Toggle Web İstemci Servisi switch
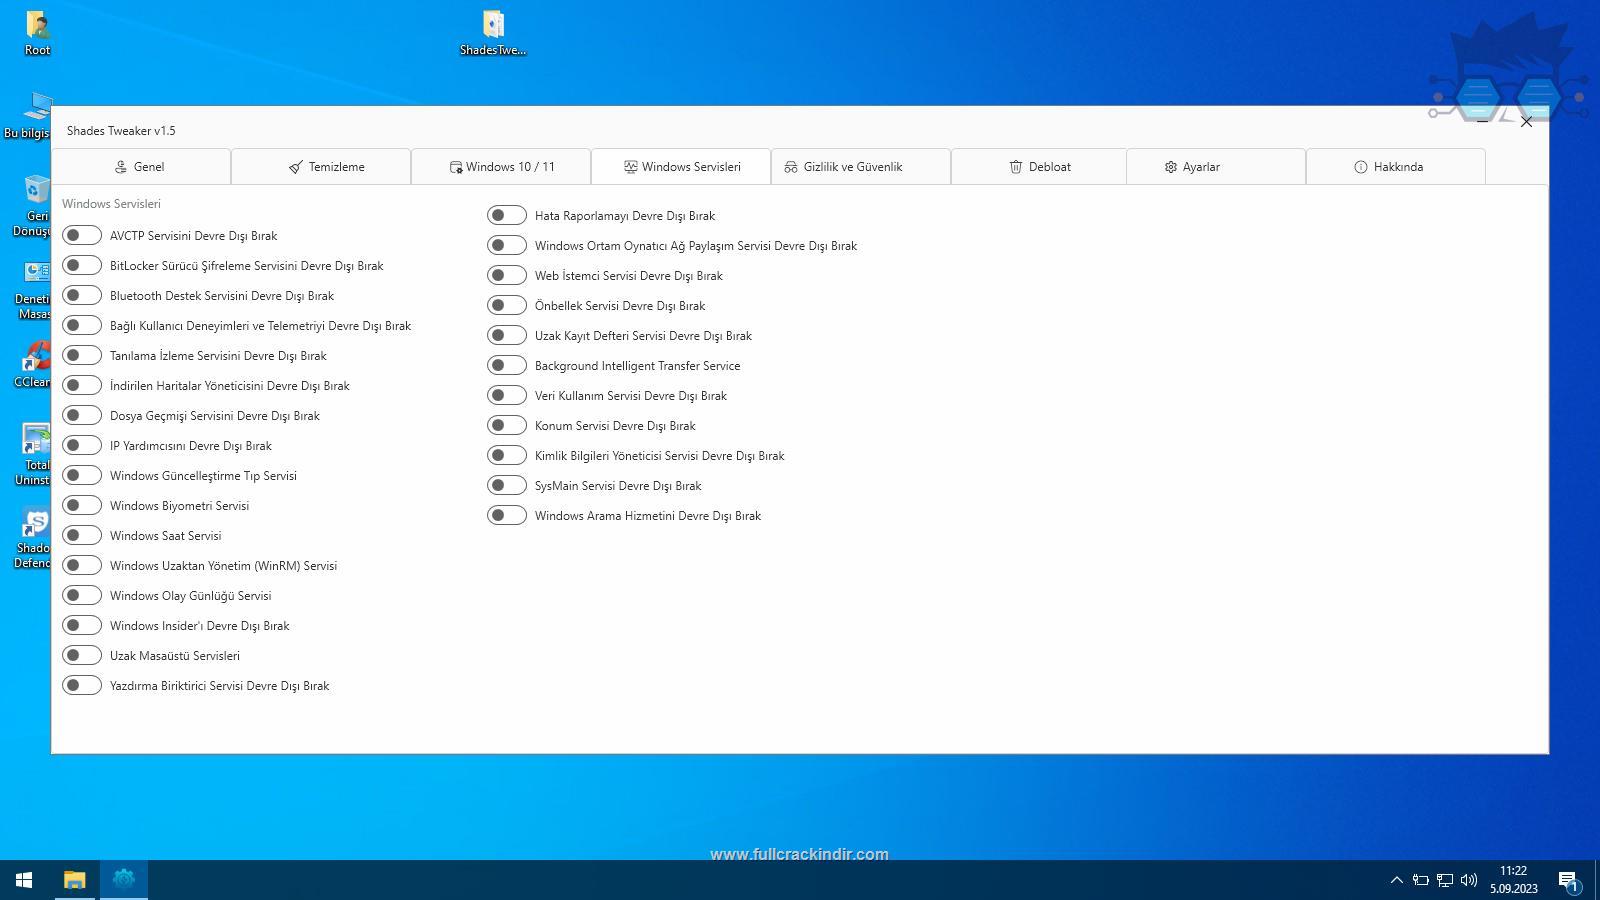Screen dimensions: 1600x900 (x=507, y=275)
